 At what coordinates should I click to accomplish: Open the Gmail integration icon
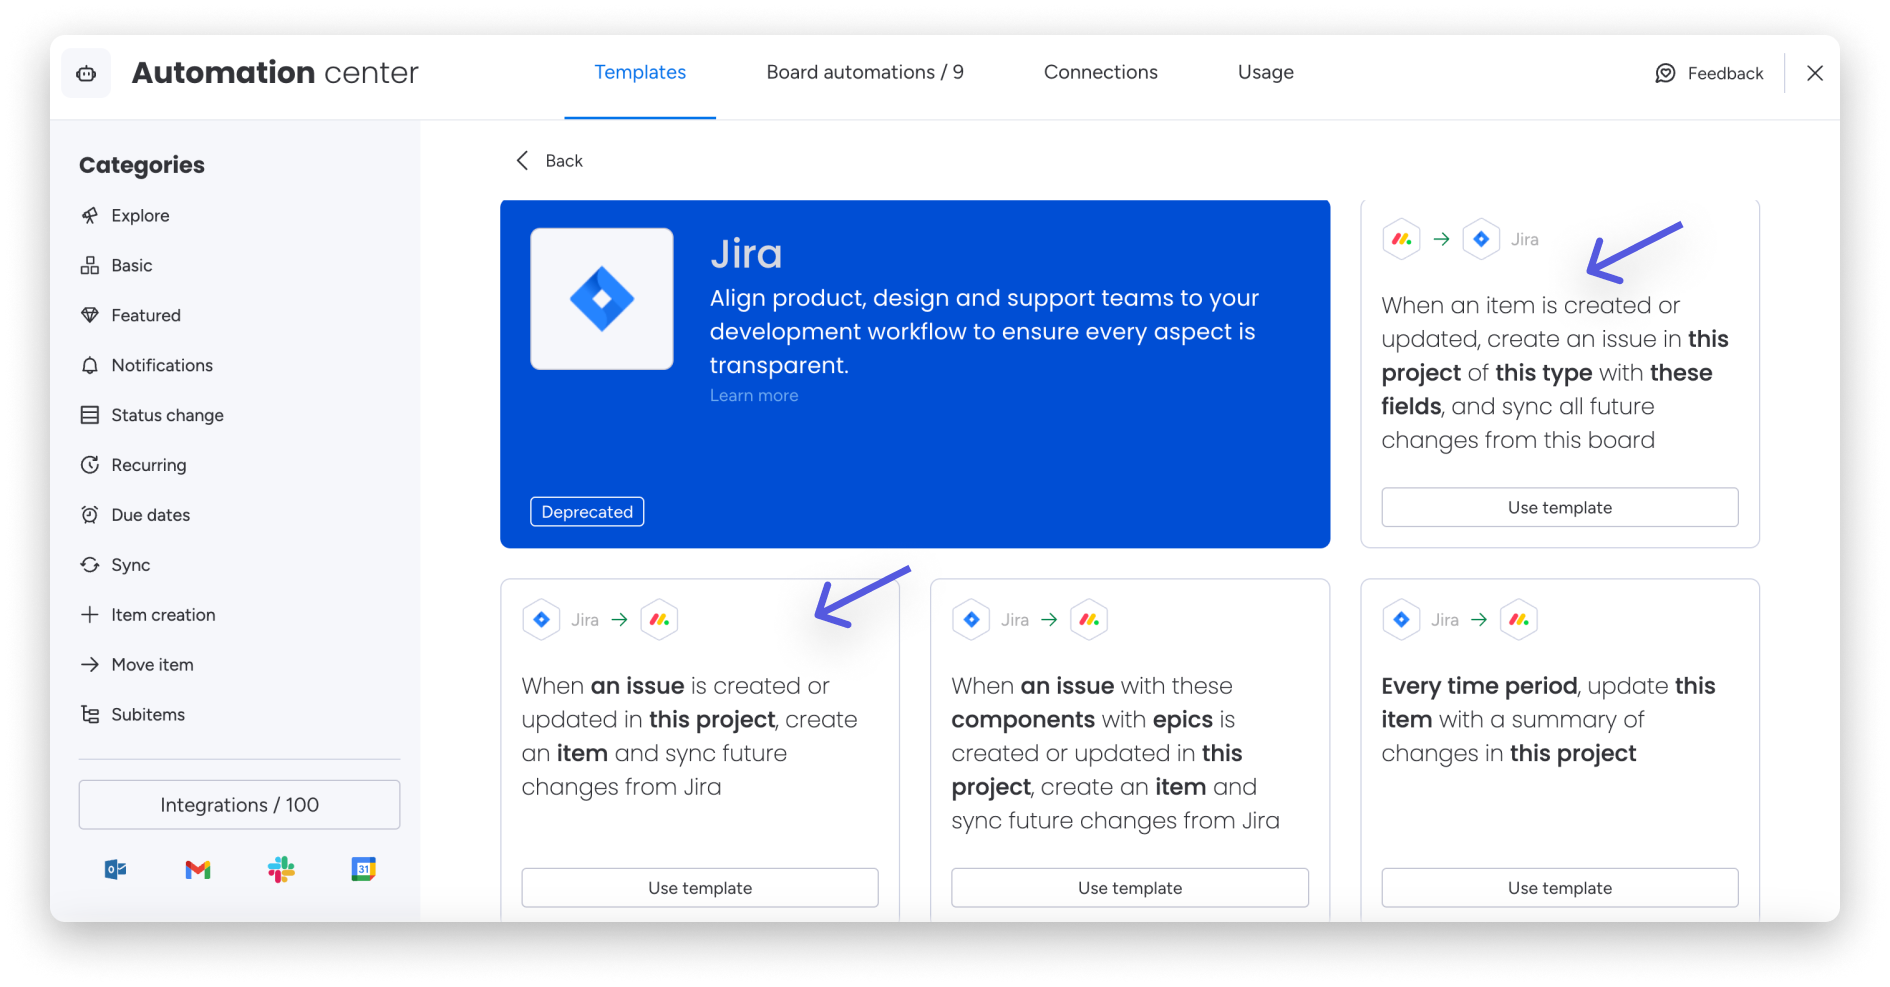(x=198, y=870)
